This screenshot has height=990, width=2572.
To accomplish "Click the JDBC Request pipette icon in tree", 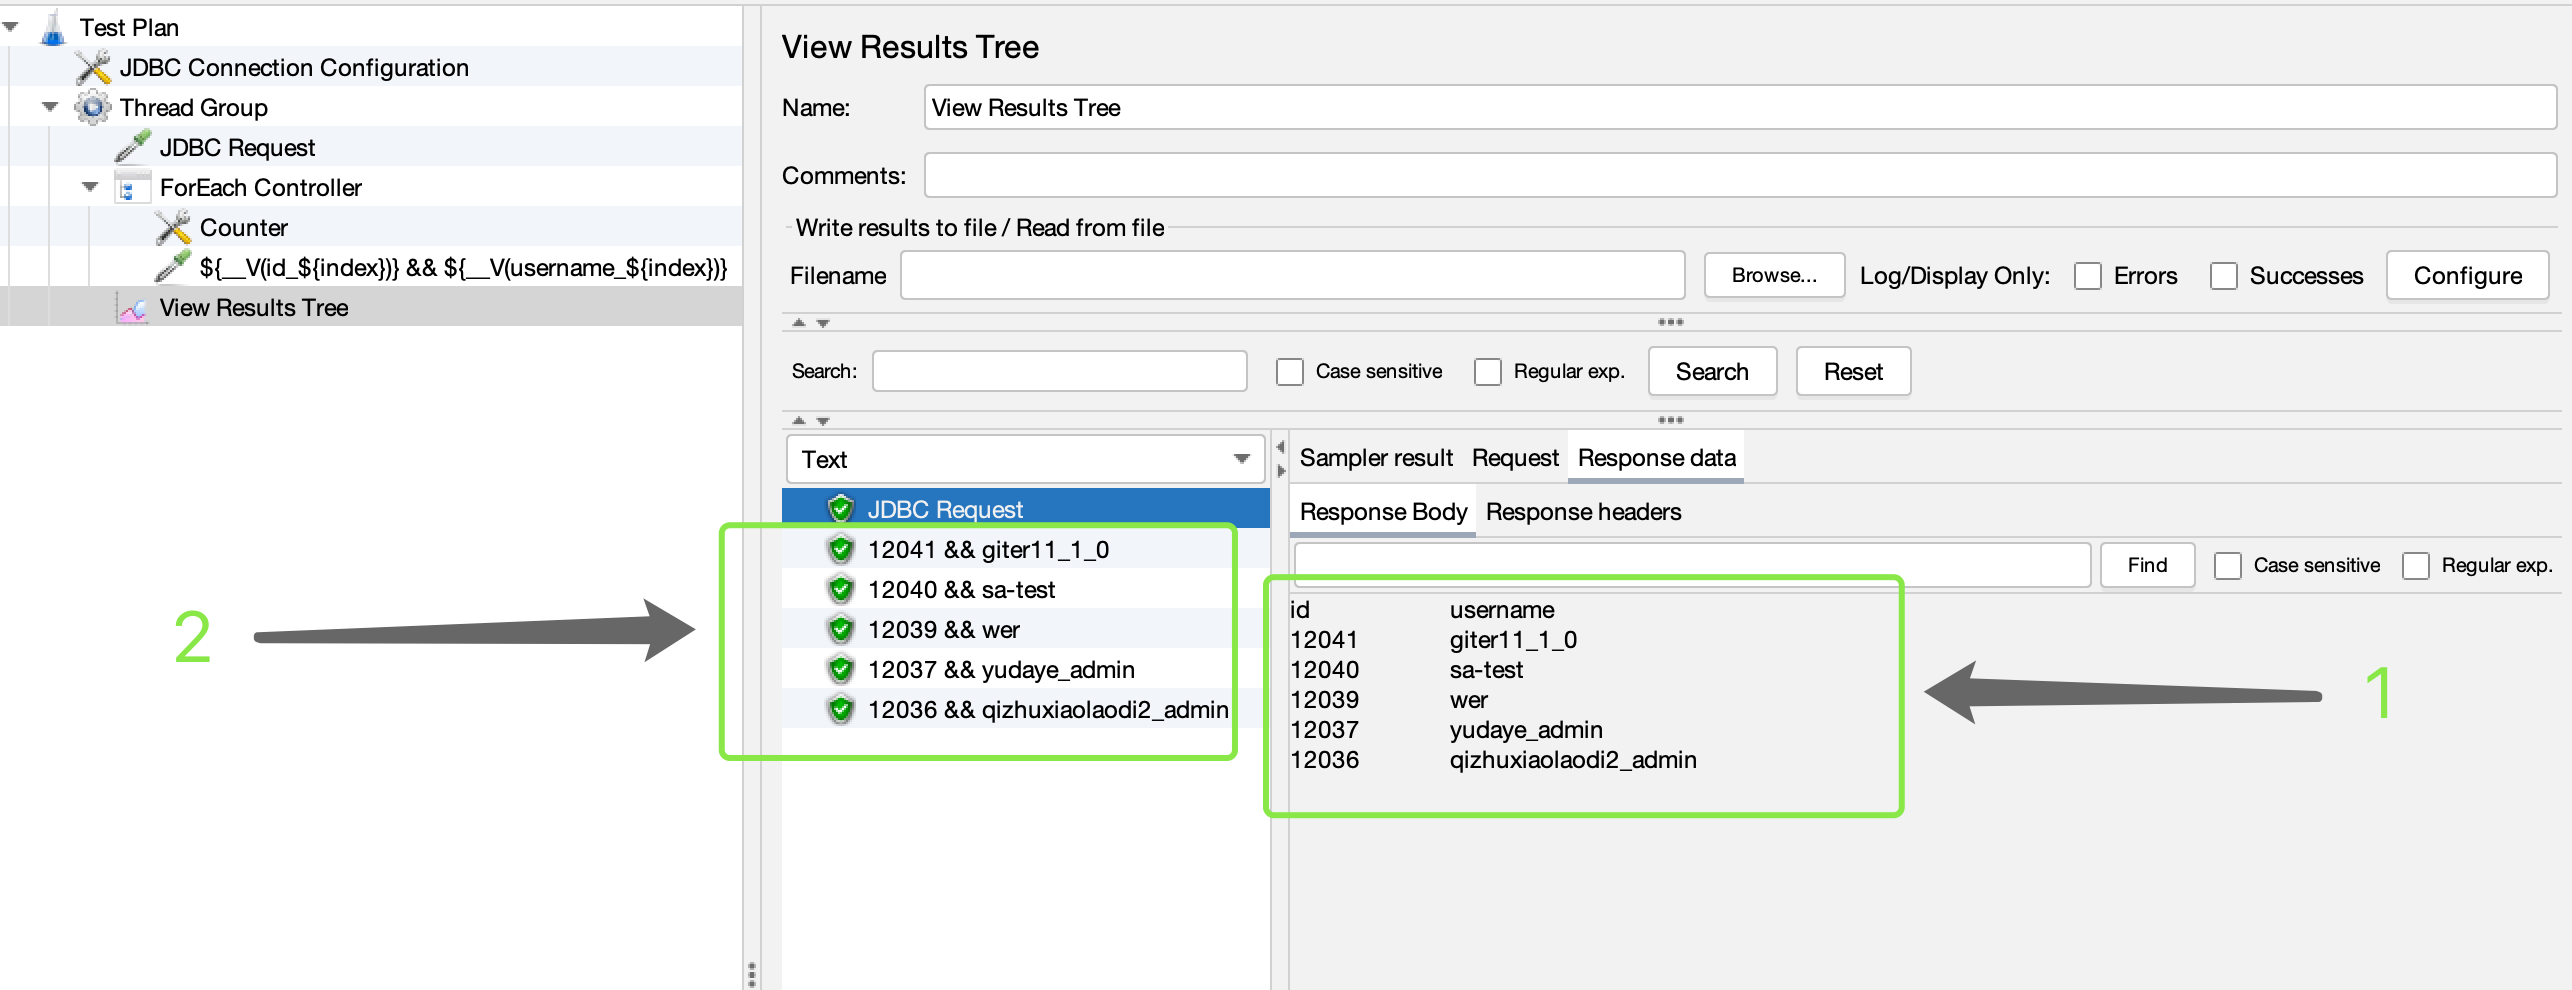I will click(x=133, y=147).
